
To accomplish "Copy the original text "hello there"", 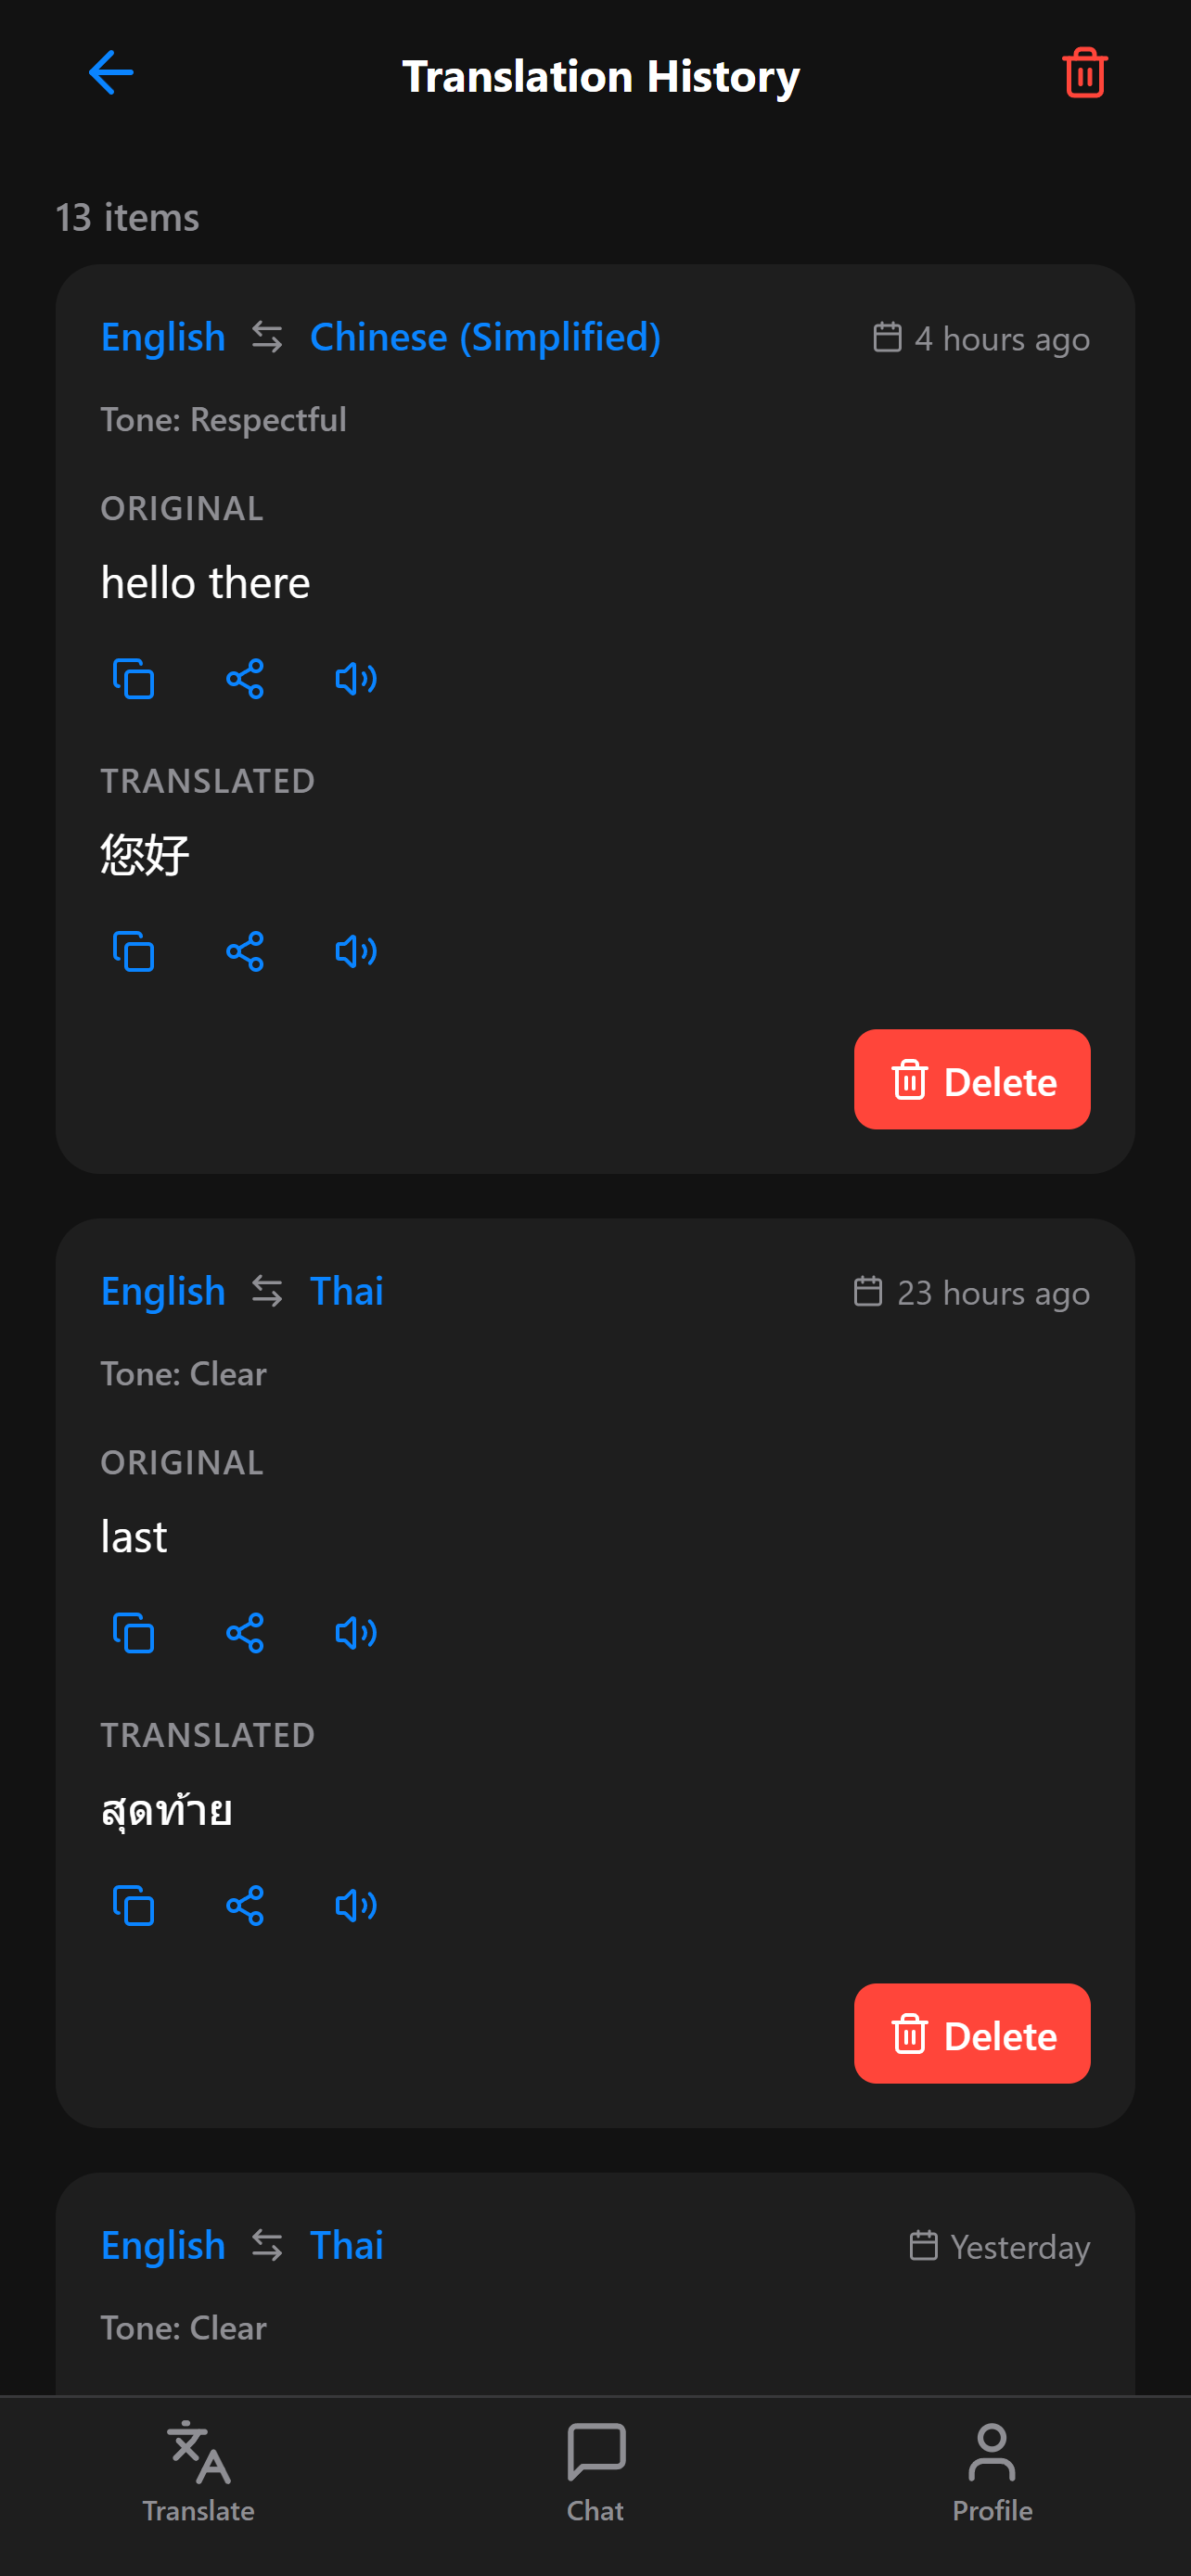I will (x=134, y=679).
